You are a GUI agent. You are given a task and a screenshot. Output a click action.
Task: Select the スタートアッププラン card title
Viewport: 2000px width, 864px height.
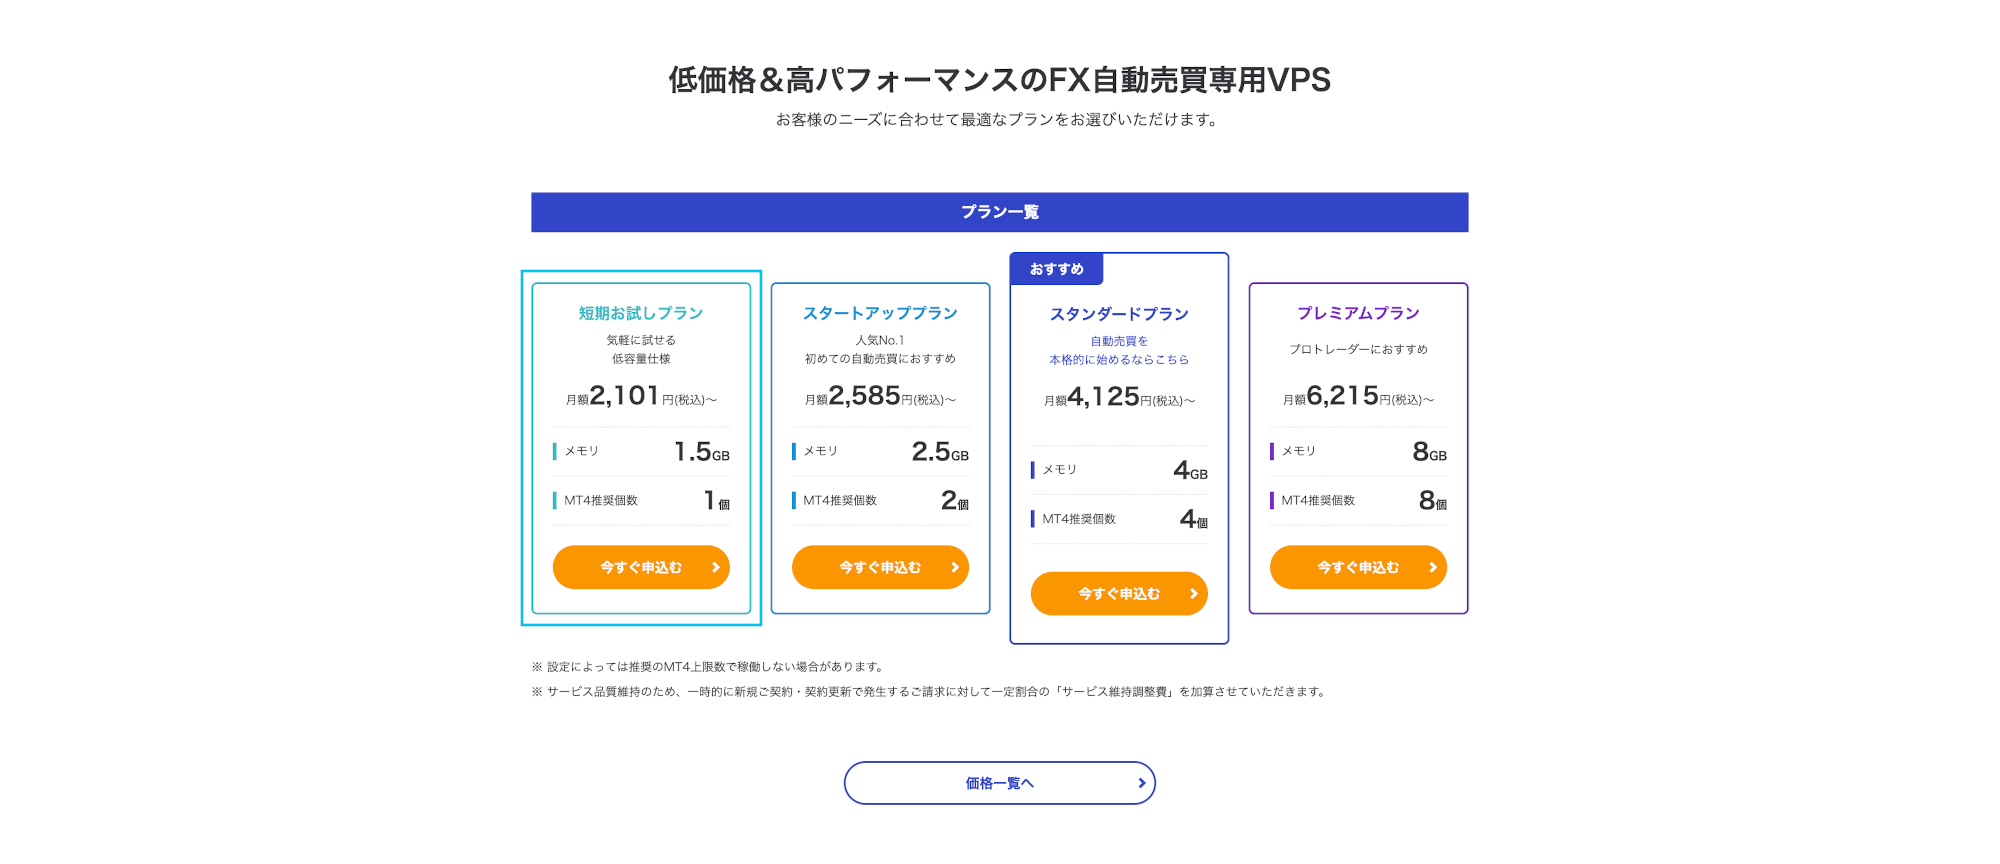pyautogui.click(x=880, y=313)
